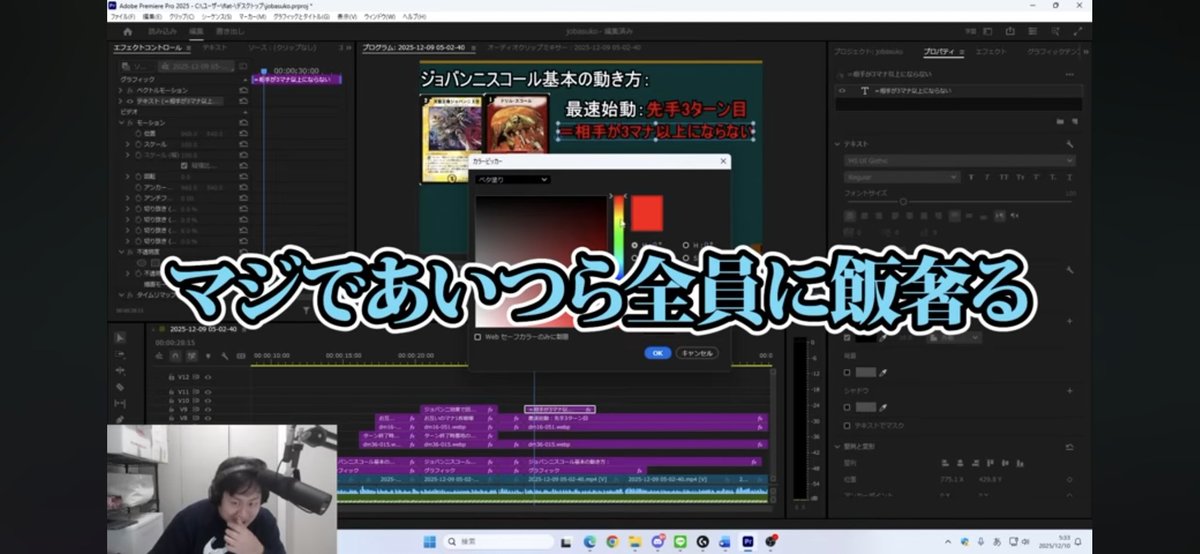Click the Add Marker icon in timeline

(x=208, y=355)
